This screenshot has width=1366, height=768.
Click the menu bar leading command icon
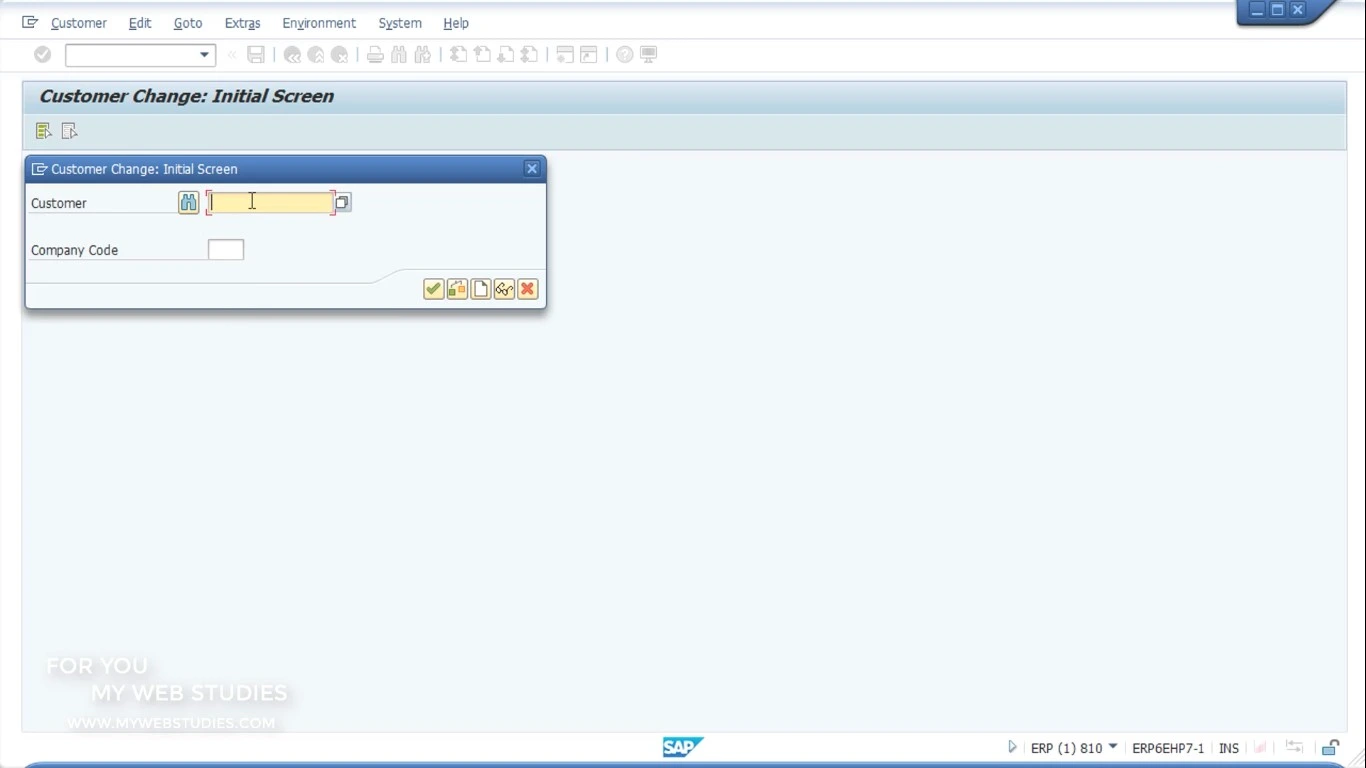[x=30, y=22]
